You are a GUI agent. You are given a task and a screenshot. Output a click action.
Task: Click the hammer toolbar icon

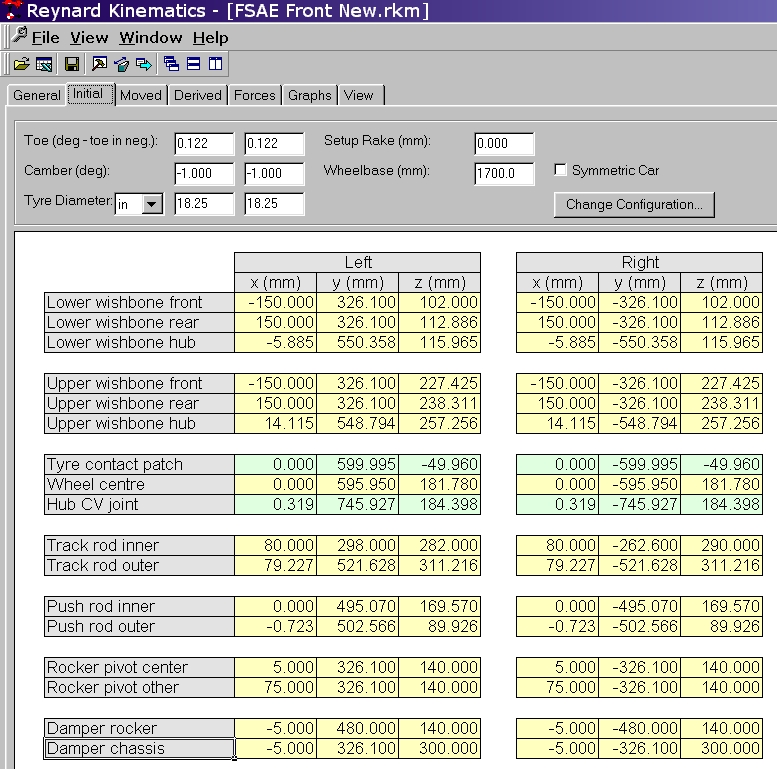pos(99,64)
